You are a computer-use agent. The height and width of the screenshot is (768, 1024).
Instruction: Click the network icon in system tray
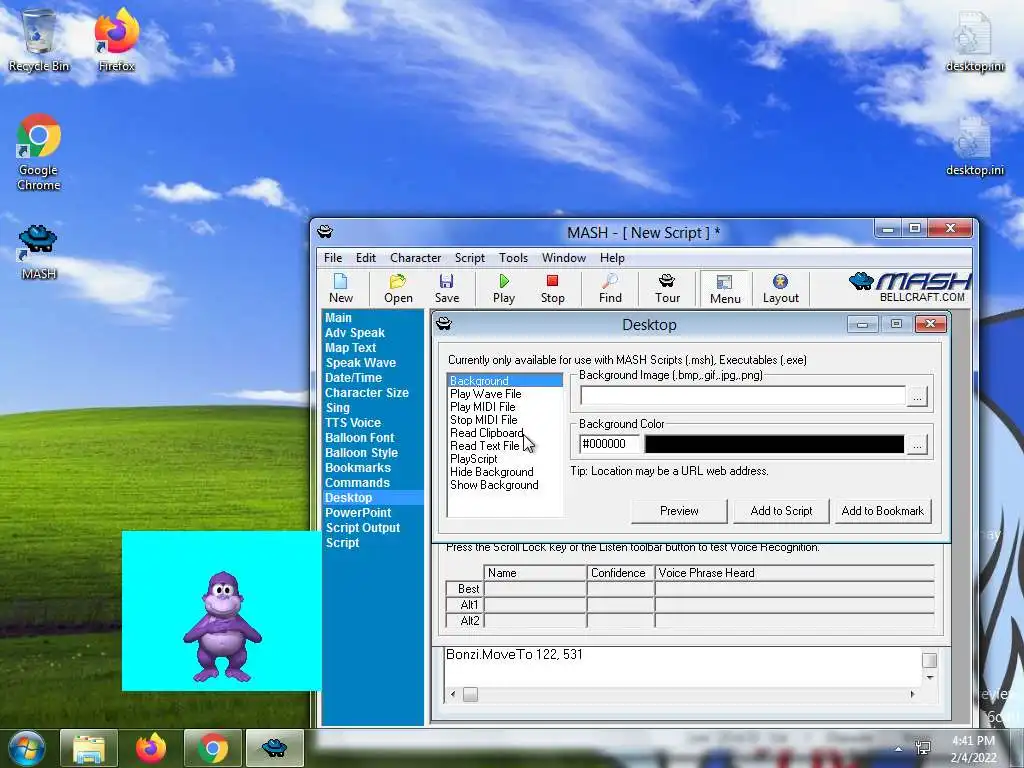tap(923, 748)
